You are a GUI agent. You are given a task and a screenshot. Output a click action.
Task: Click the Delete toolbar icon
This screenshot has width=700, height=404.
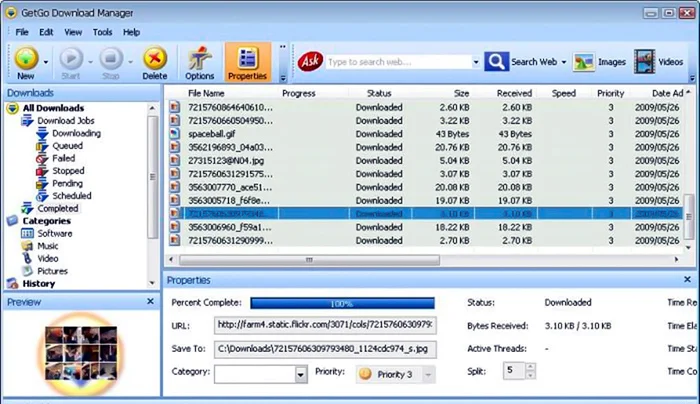[x=154, y=58]
